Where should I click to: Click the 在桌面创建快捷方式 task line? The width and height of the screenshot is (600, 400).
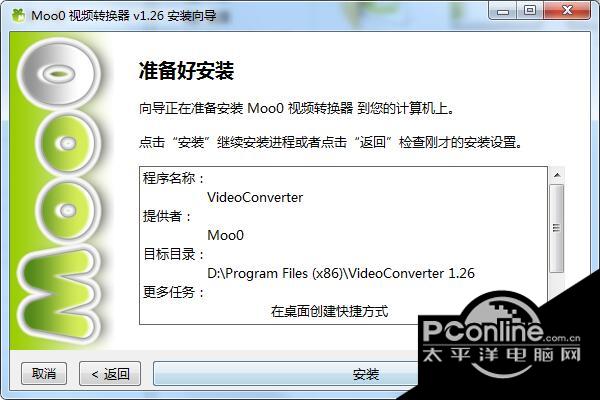(329, 311)
